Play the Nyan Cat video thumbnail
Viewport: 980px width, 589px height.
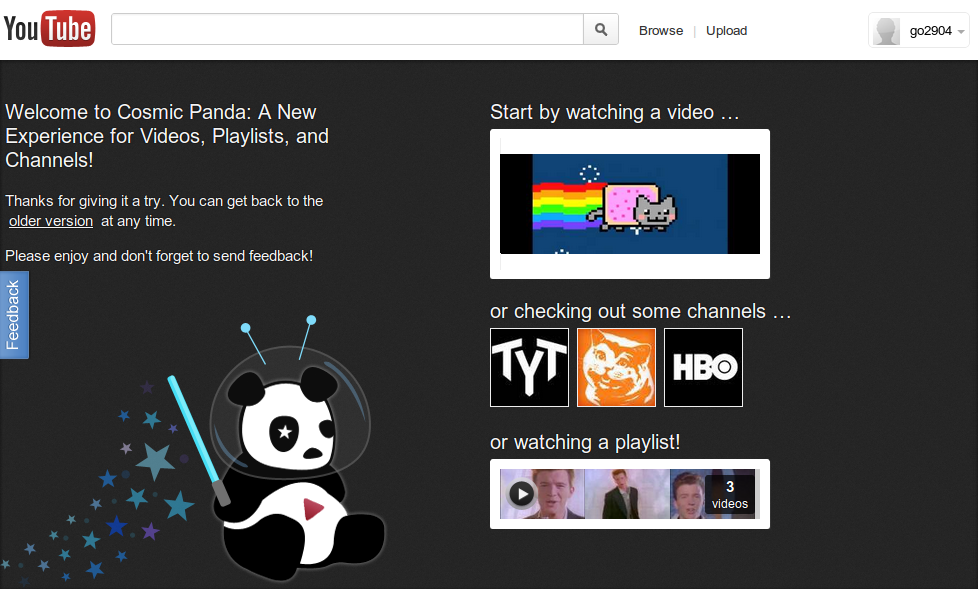(630, 204)
